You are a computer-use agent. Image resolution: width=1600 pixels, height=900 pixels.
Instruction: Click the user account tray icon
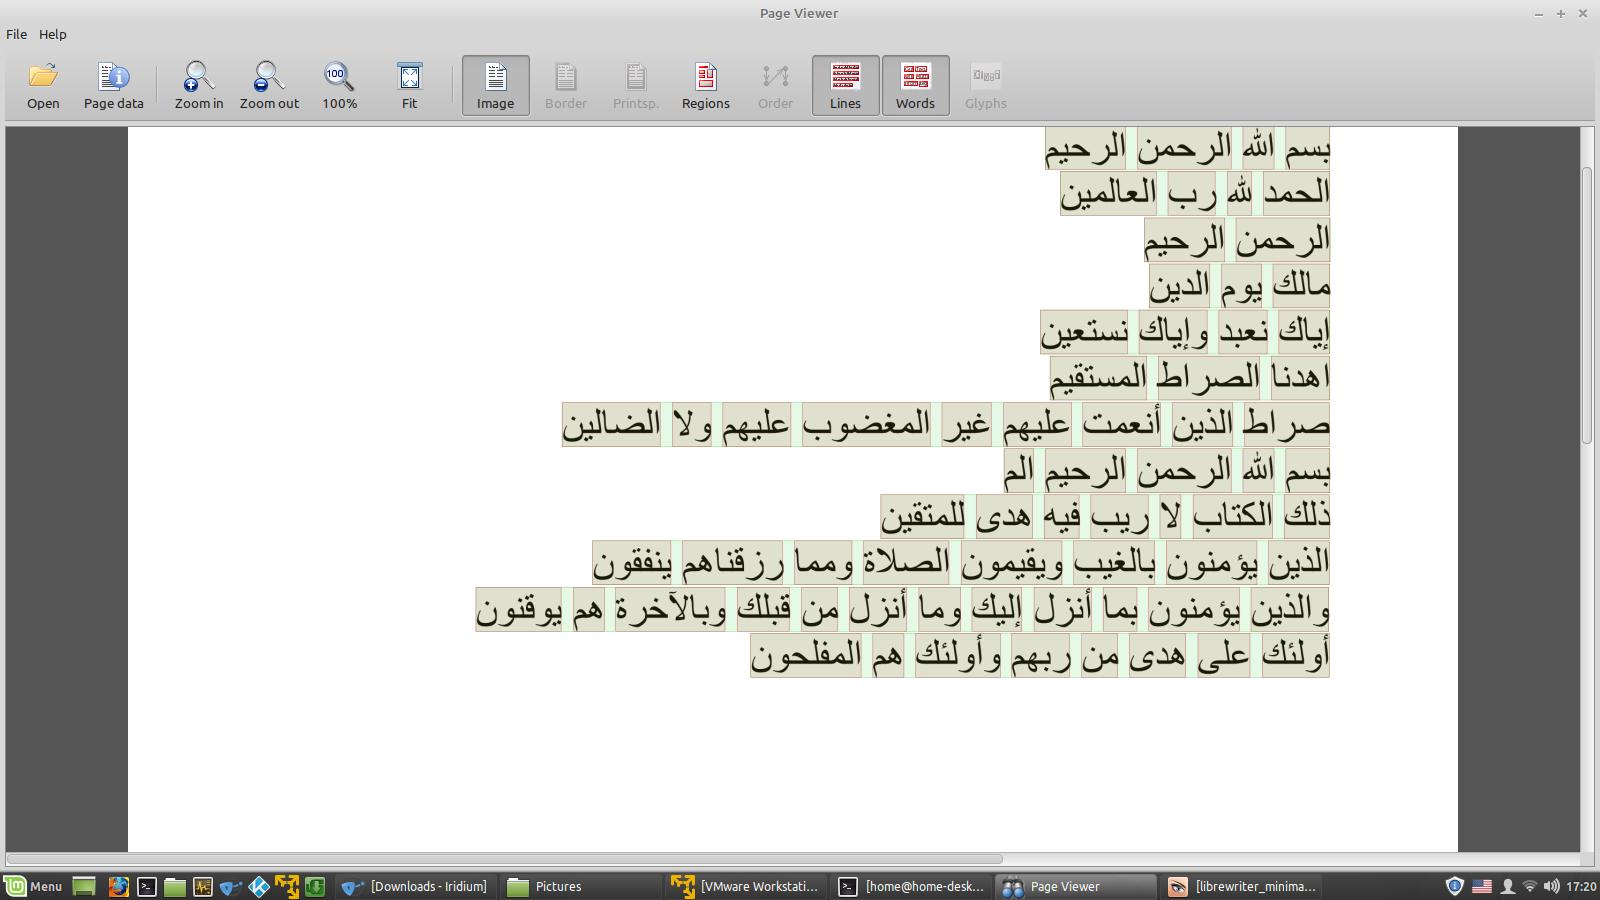pos(1507,886)
